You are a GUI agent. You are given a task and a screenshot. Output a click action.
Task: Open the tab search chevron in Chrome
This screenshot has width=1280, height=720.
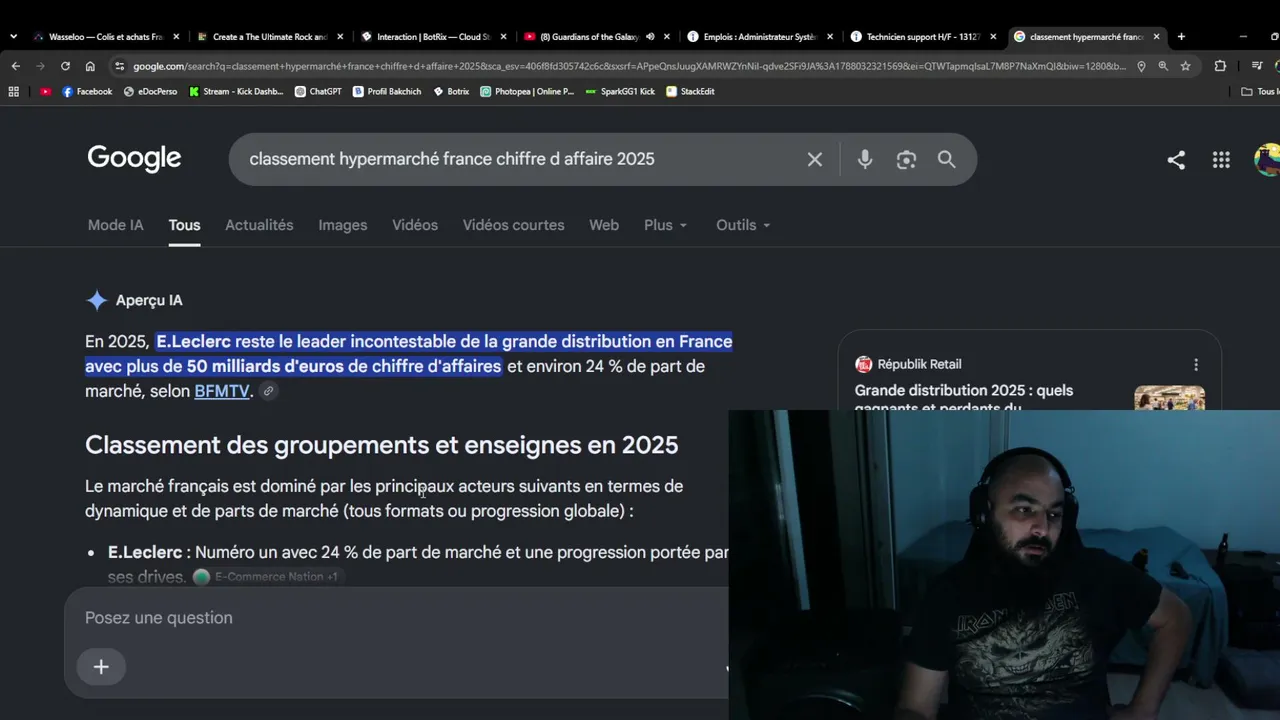click(x=13, y=37)
